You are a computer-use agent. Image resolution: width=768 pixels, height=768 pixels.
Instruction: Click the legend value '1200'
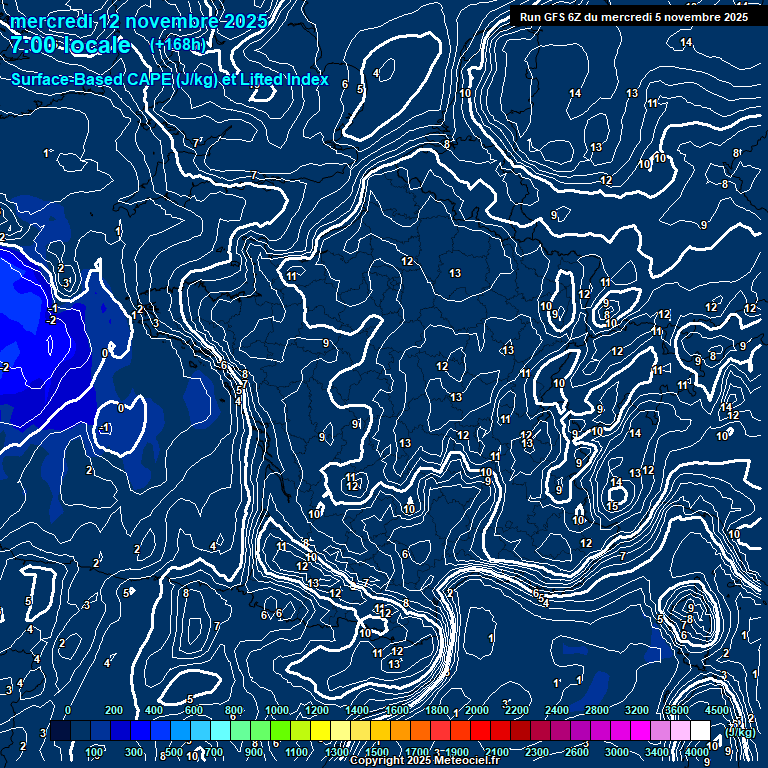[317, 710]
